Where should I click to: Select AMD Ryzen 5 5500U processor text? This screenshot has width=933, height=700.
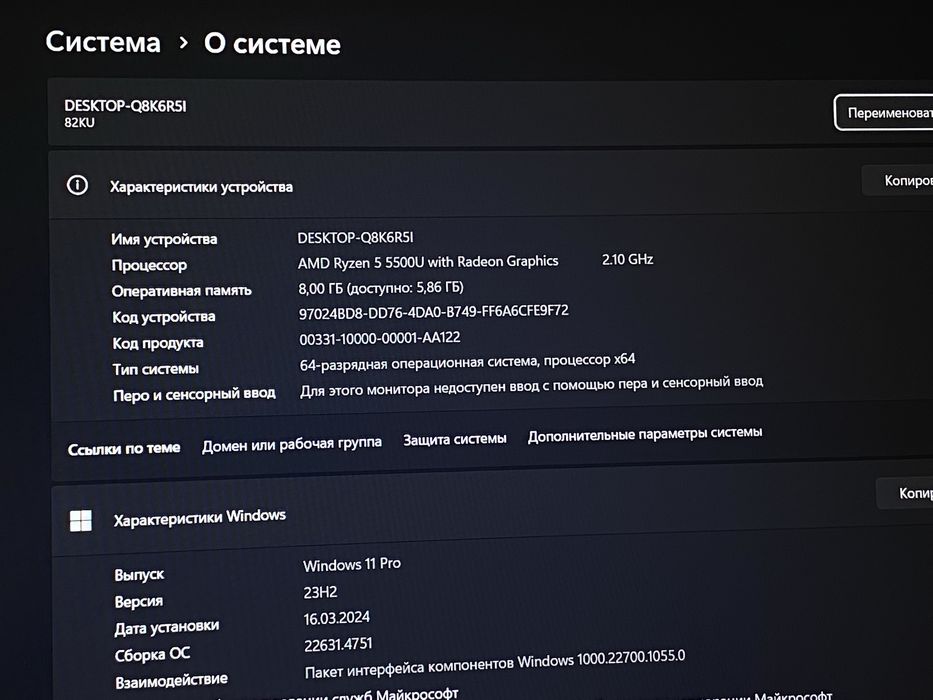pyautogui.click(x=428, y=262)
